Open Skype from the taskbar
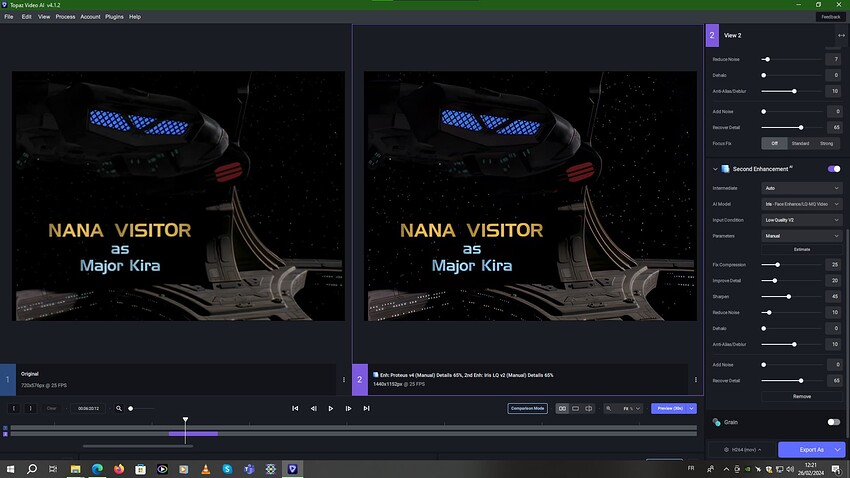The height and width of the screenshot is (478, 850). click(227, 469)
